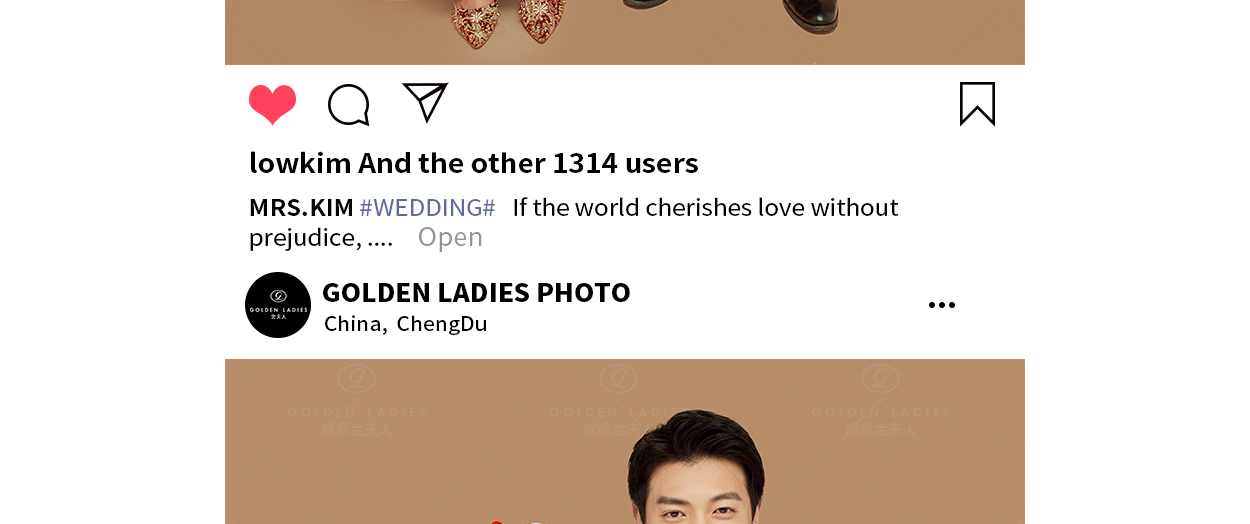Open comments with the speech bubble icon

pyautogui.click(x=349, y=105)
